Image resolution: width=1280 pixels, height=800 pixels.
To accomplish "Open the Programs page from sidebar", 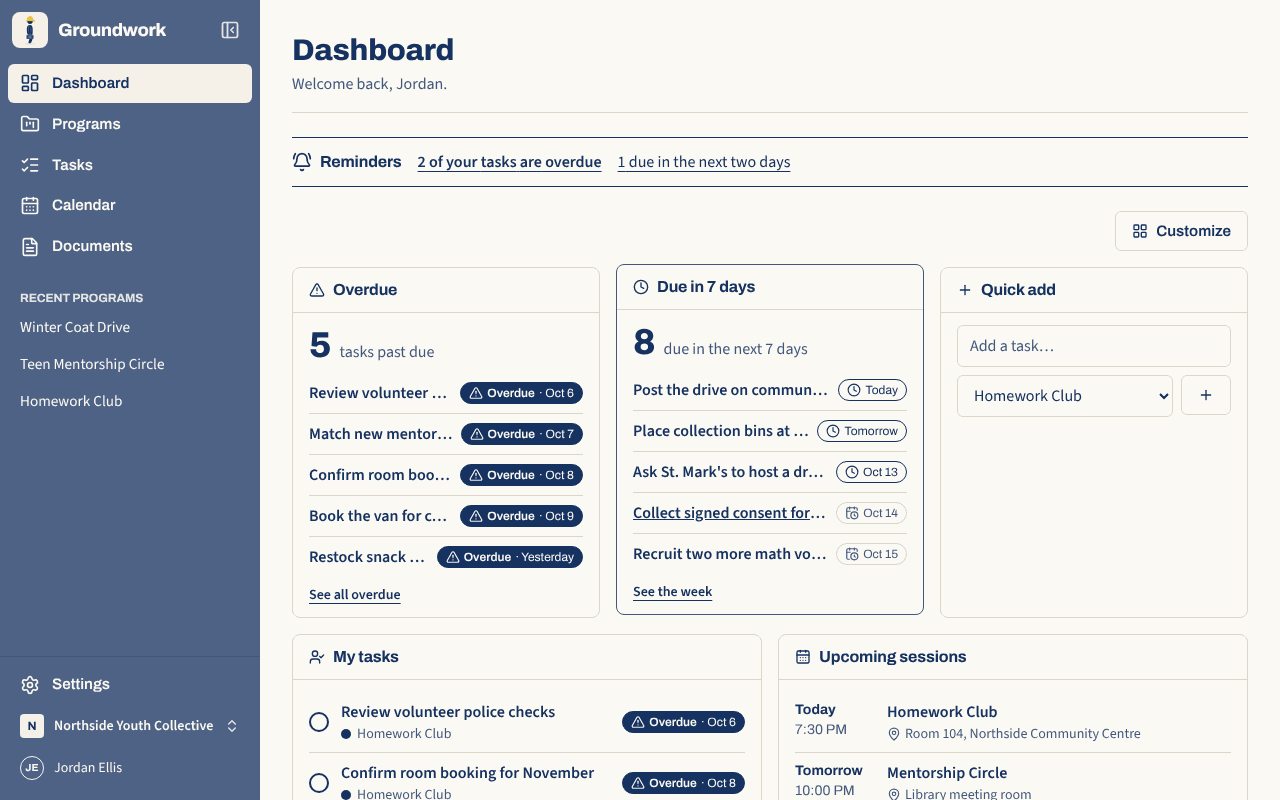I will coord(130,124).
